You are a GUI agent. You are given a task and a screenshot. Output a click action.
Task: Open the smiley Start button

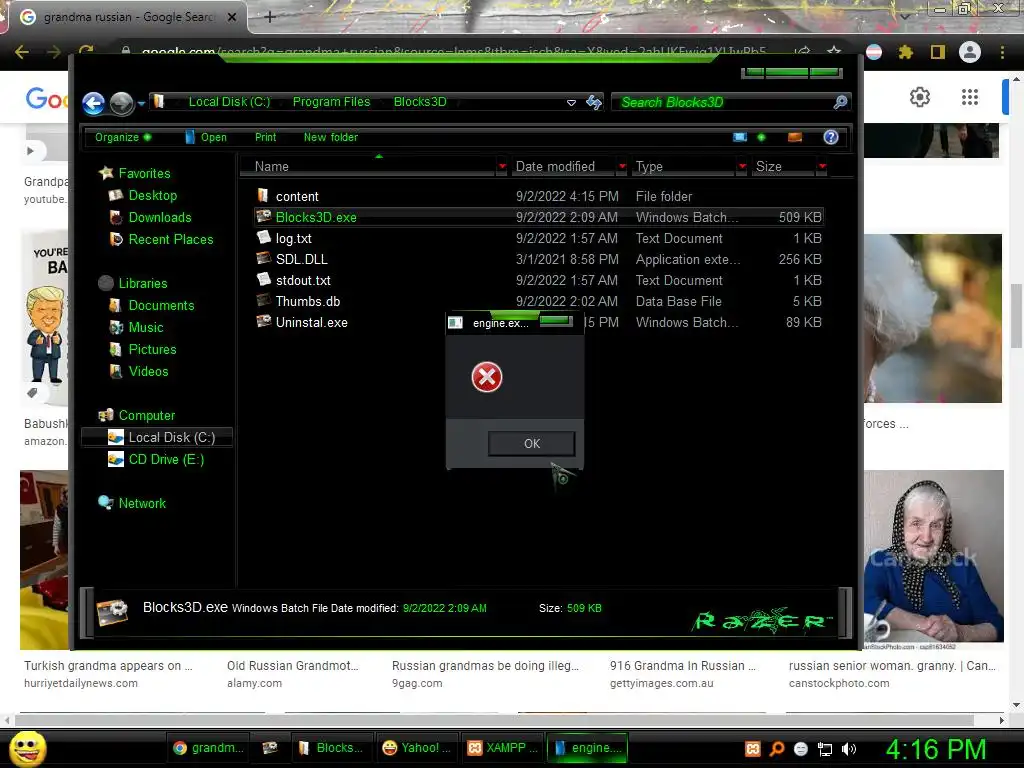(27, 748)
